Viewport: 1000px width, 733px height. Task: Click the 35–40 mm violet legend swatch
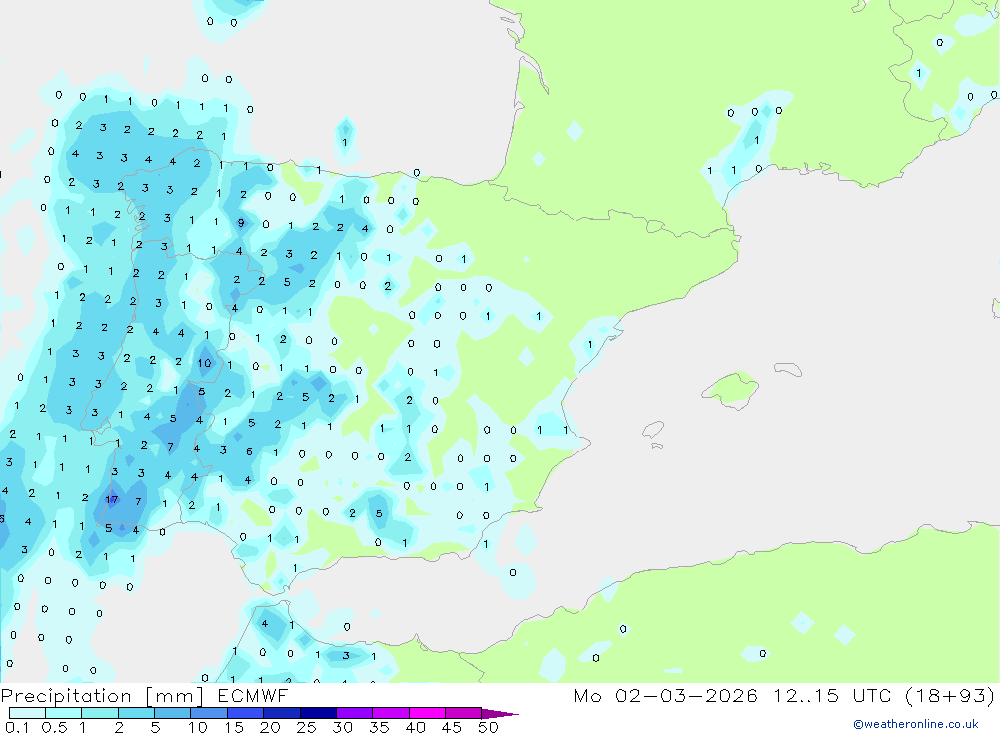tap(390, 713)
